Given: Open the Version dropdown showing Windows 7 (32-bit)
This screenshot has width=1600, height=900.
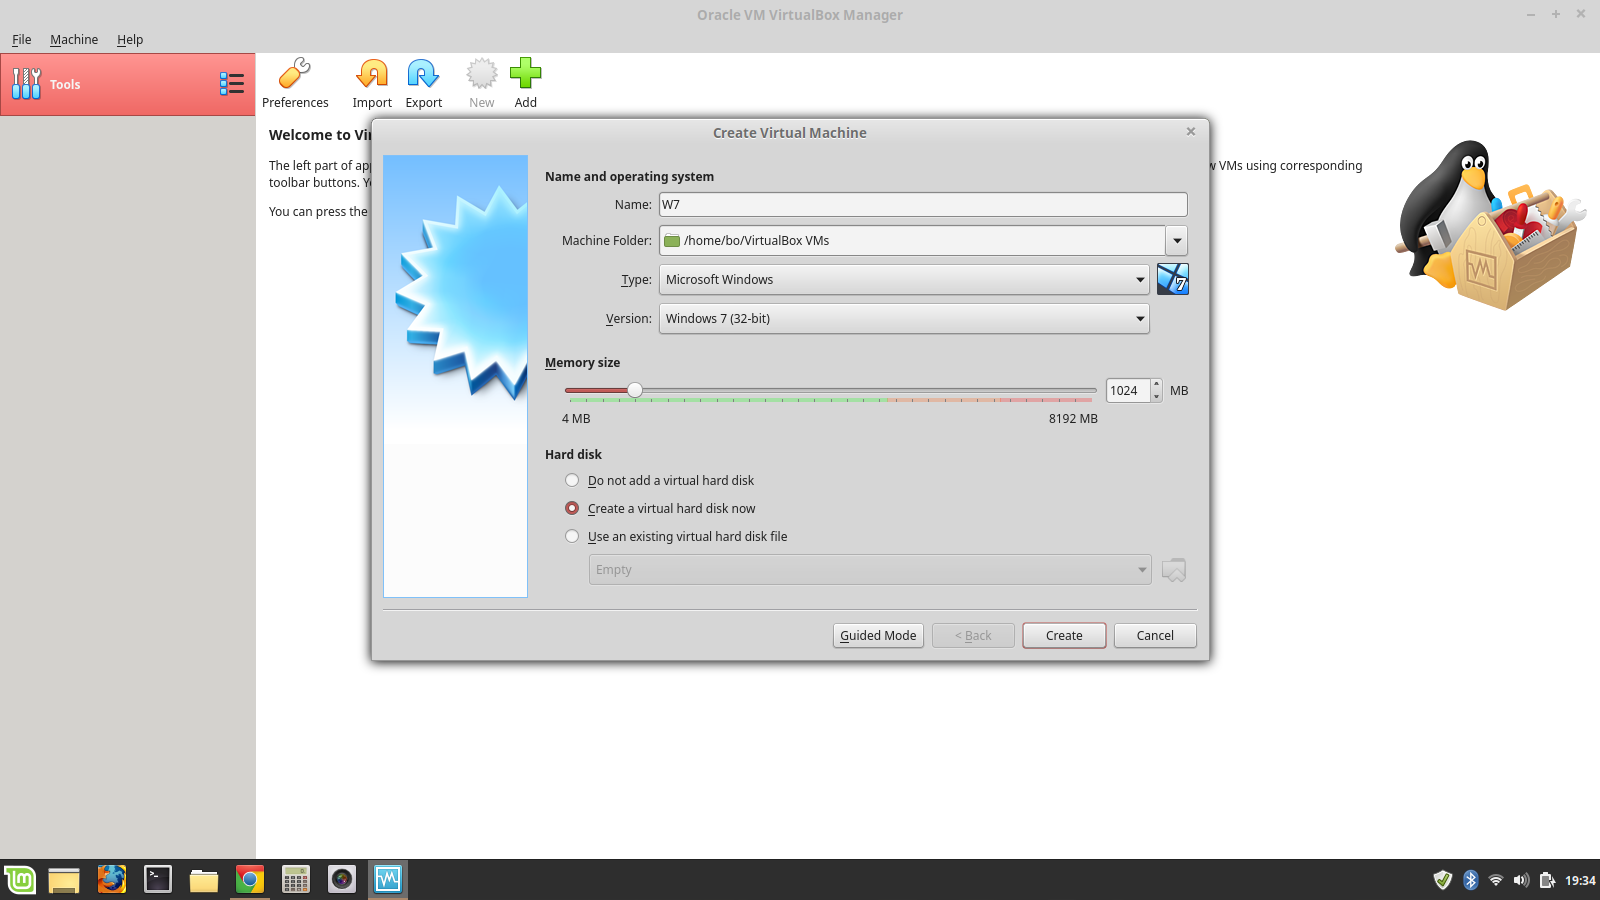Looking at the screenshot, I should tap(903, 319).
